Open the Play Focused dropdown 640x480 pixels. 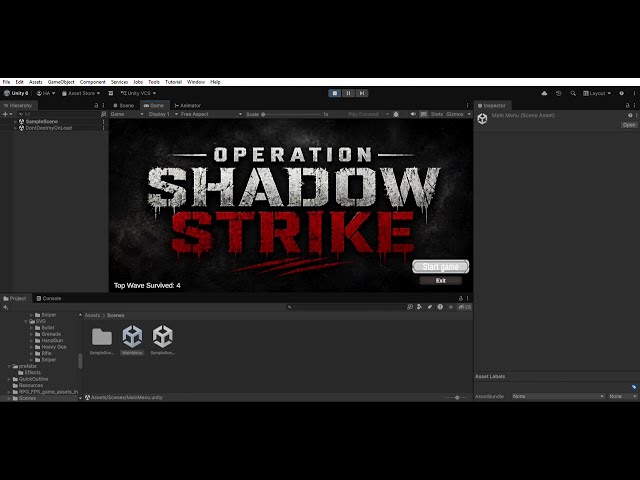point(368,114)
